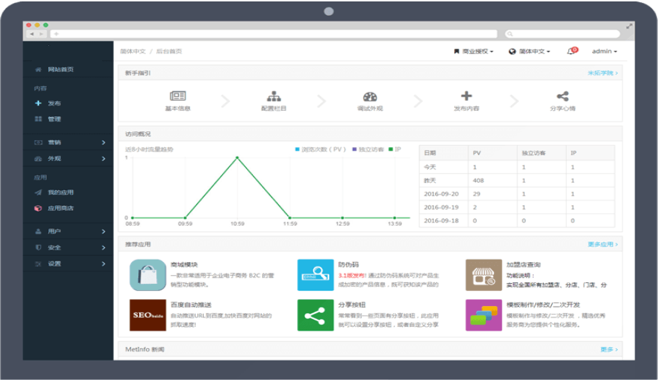Click the browser search field
Image resolution: width=658 pixels, height=382 pixels.
[562, 34]
